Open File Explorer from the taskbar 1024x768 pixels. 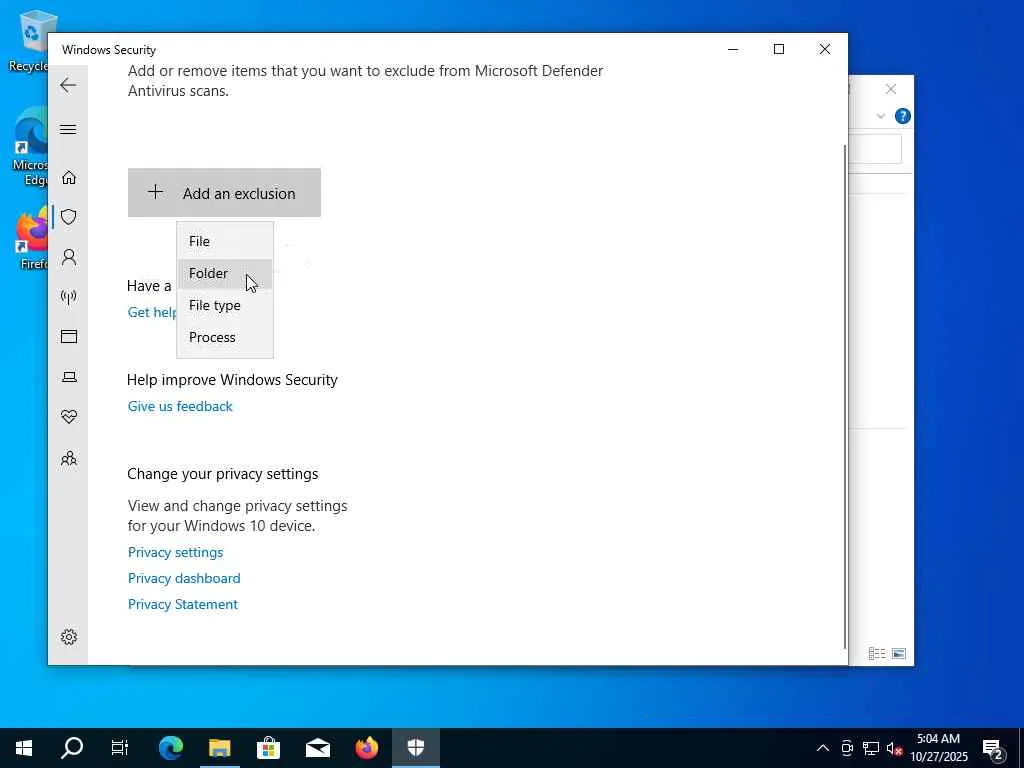click(x=220, y=748)
